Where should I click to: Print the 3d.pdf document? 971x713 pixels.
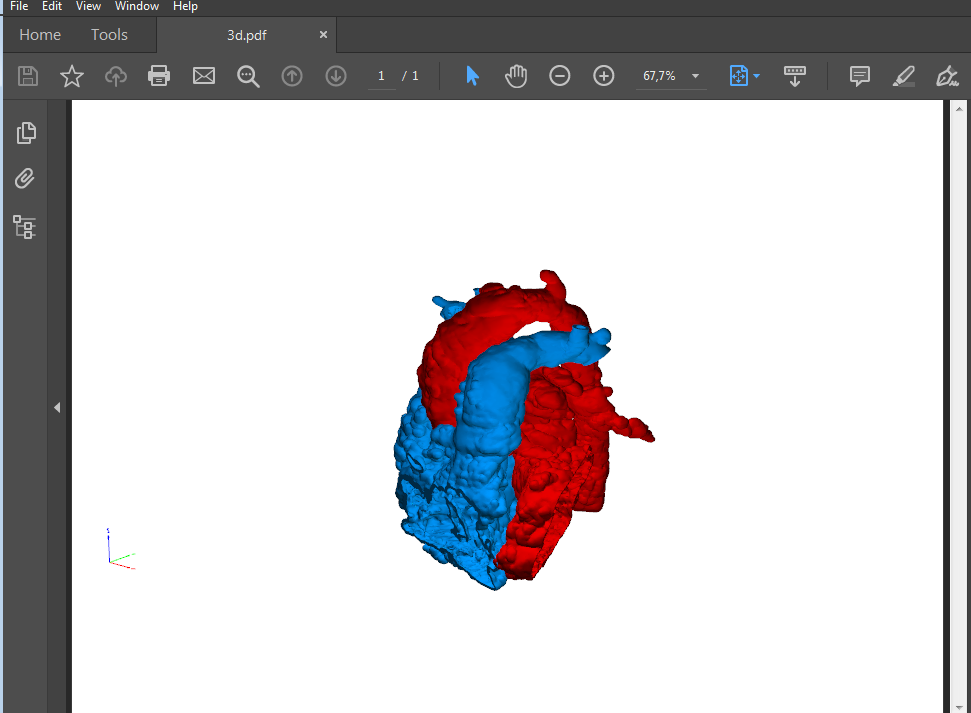click(x=159, y=76)
